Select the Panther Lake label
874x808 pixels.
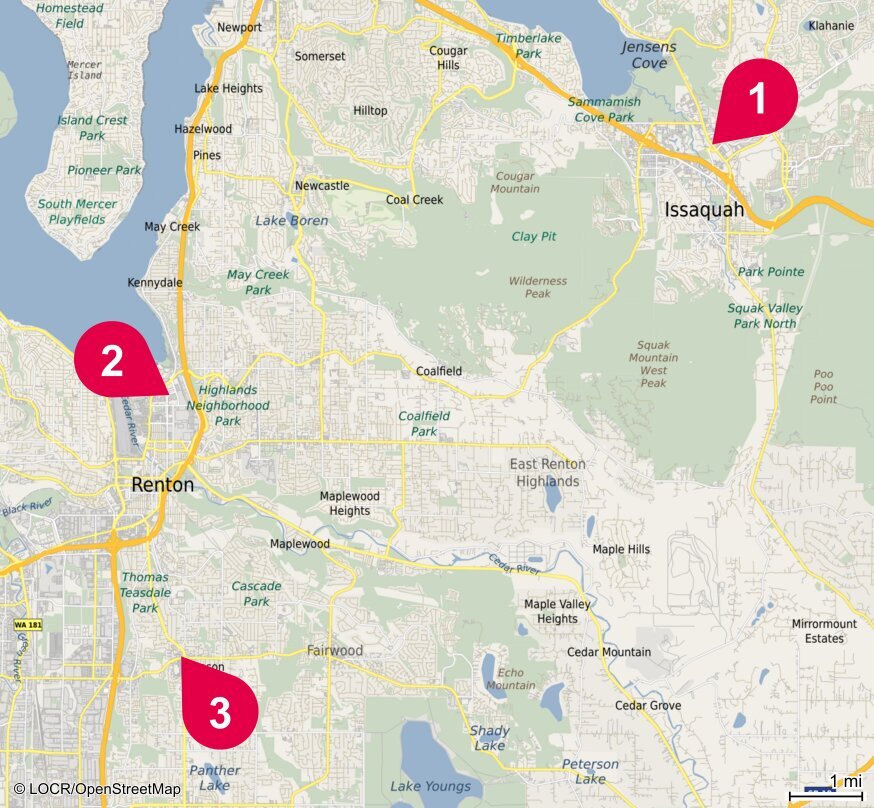click(x=215, y=778)
